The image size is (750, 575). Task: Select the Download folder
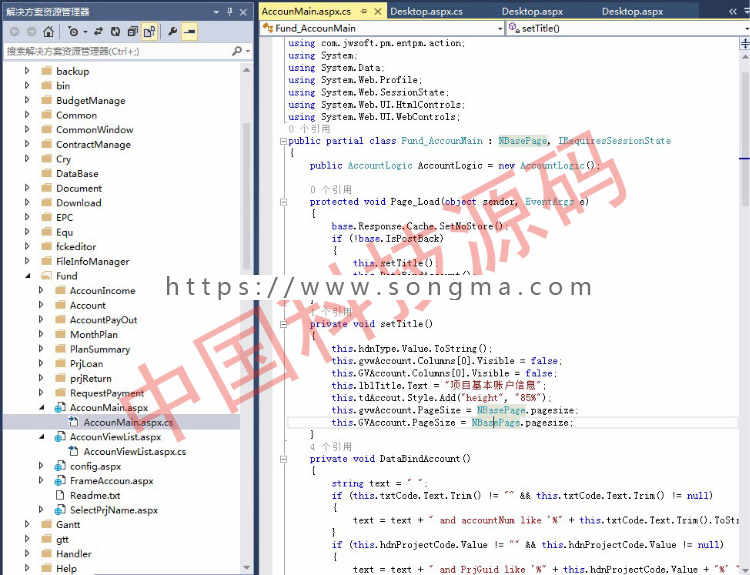pyautogui.click(x=78, y=203)
